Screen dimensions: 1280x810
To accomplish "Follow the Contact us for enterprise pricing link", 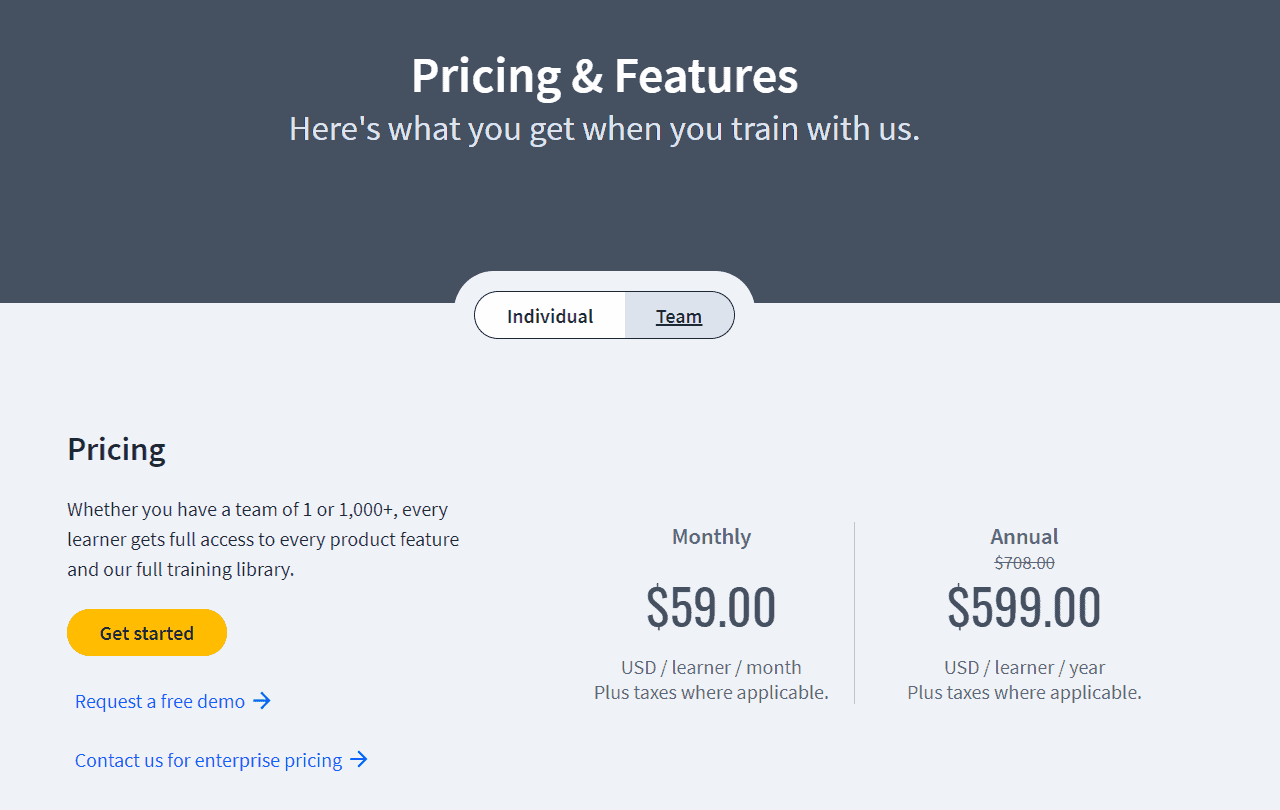I will point(207,760).
